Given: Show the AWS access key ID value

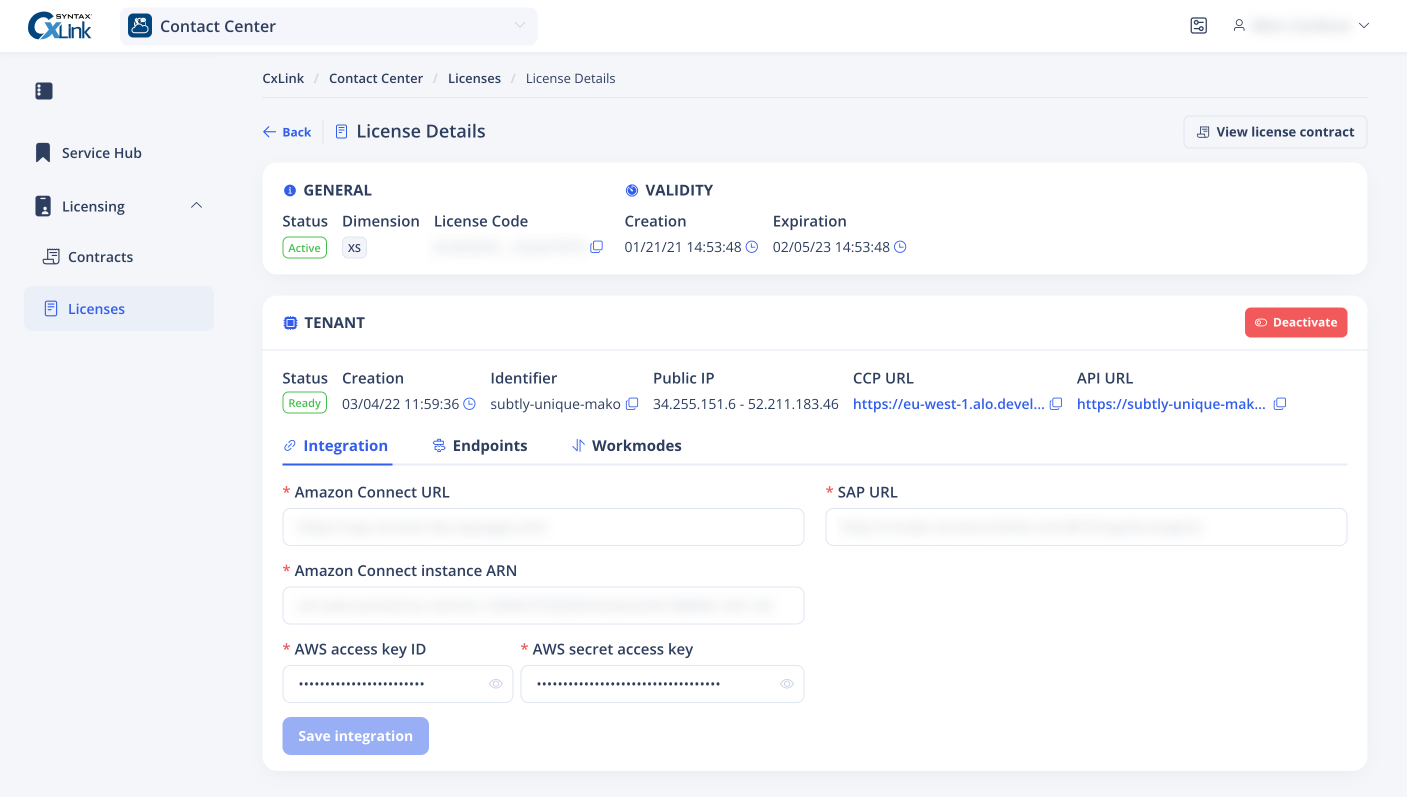Looking at the screenshot, I should 495,684.
